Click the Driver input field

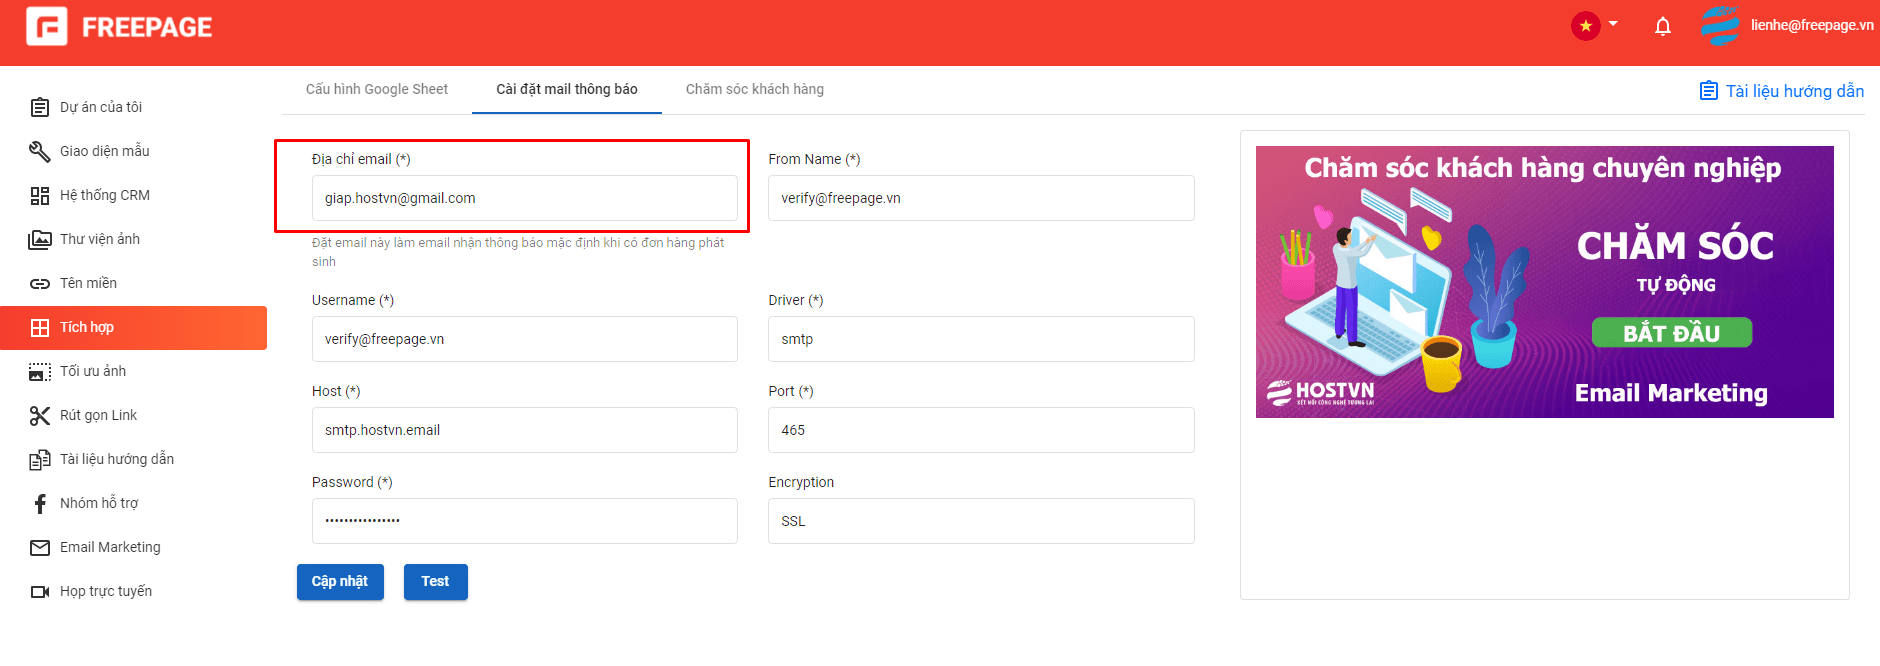point(981,339)
